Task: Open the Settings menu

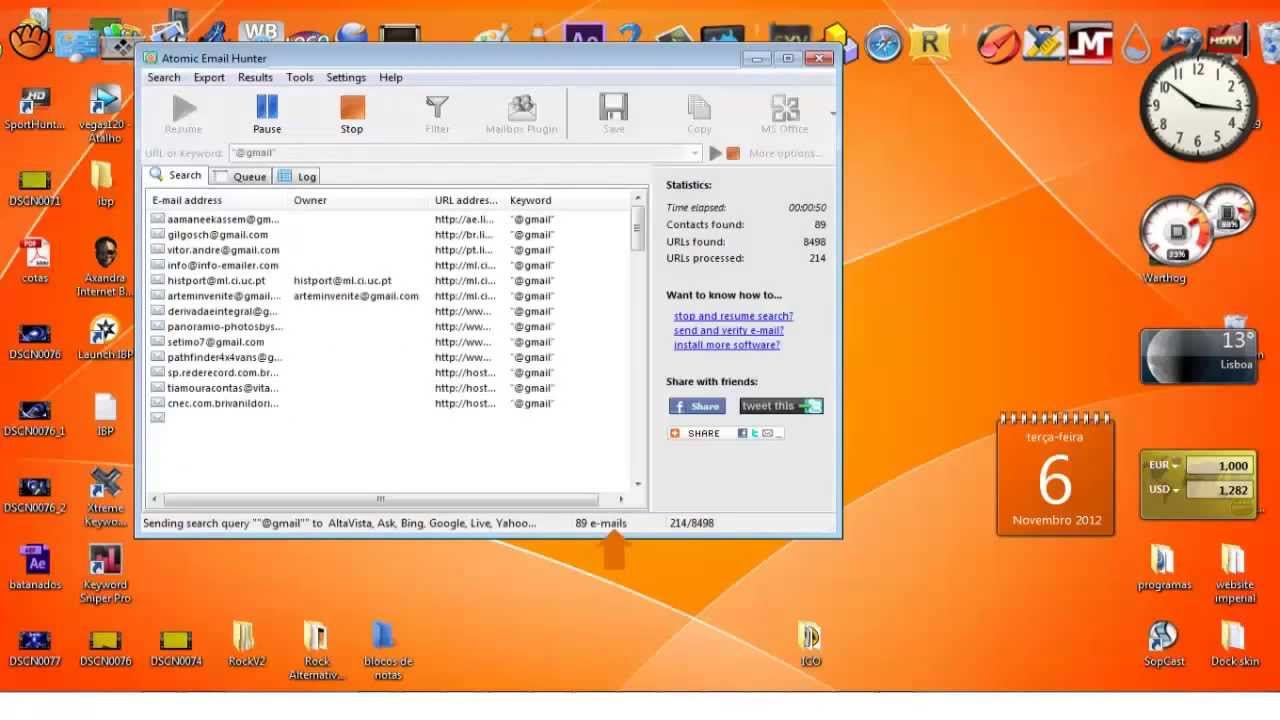Action: [x=346, y=77]
